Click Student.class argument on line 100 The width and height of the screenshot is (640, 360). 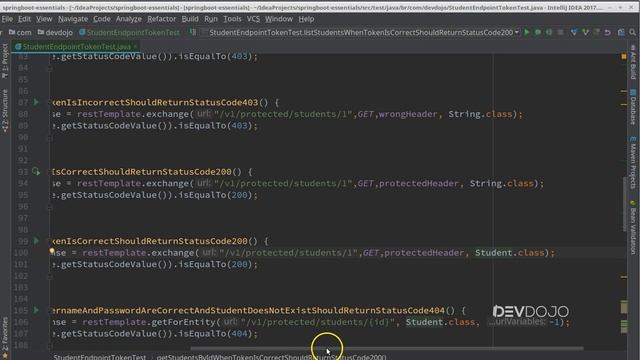[510, 253]
